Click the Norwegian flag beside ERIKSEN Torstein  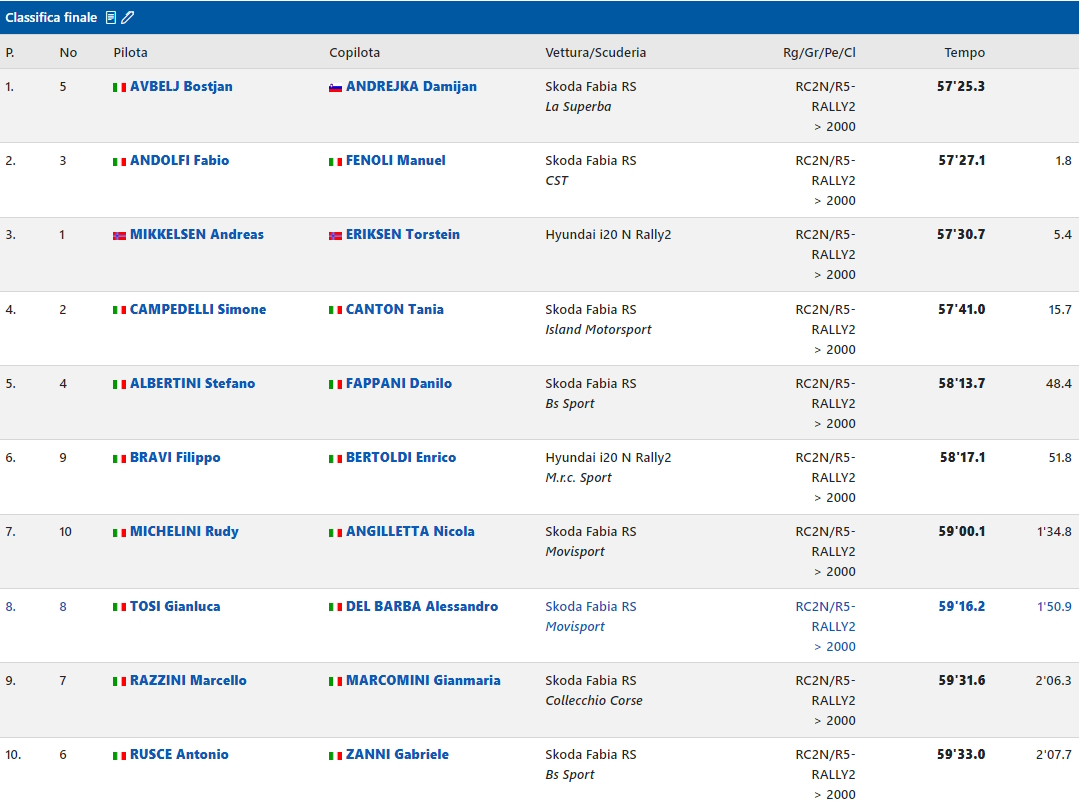click(x=336, y=236)
